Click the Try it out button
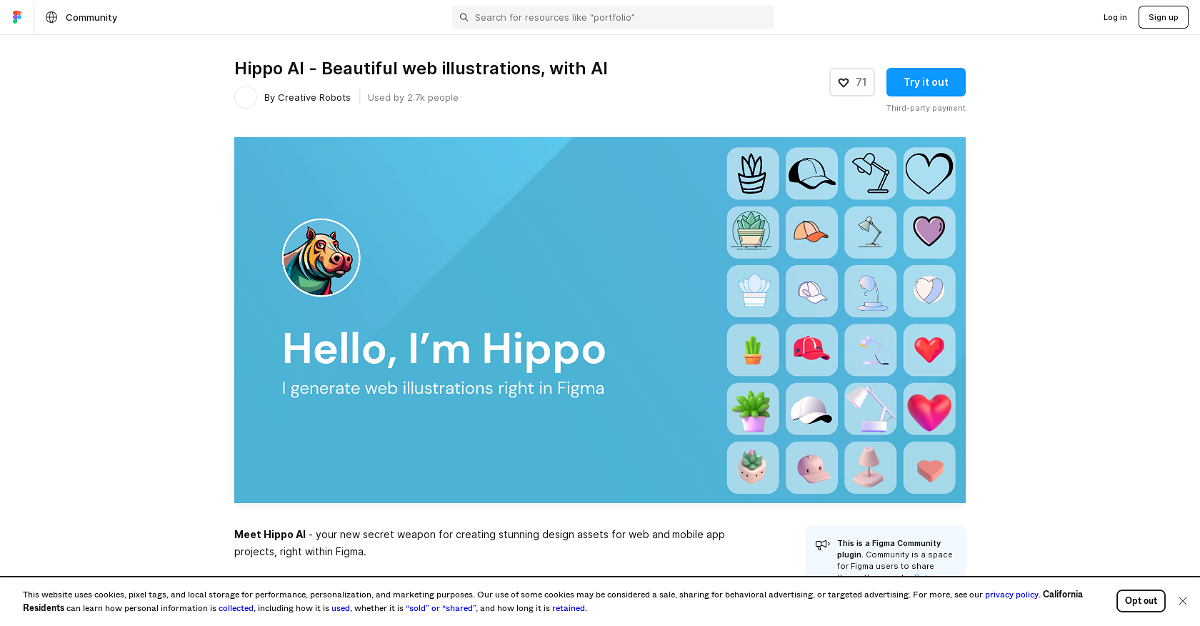Viewport: 1200px width, 626px height. click(x=926, y=82)
